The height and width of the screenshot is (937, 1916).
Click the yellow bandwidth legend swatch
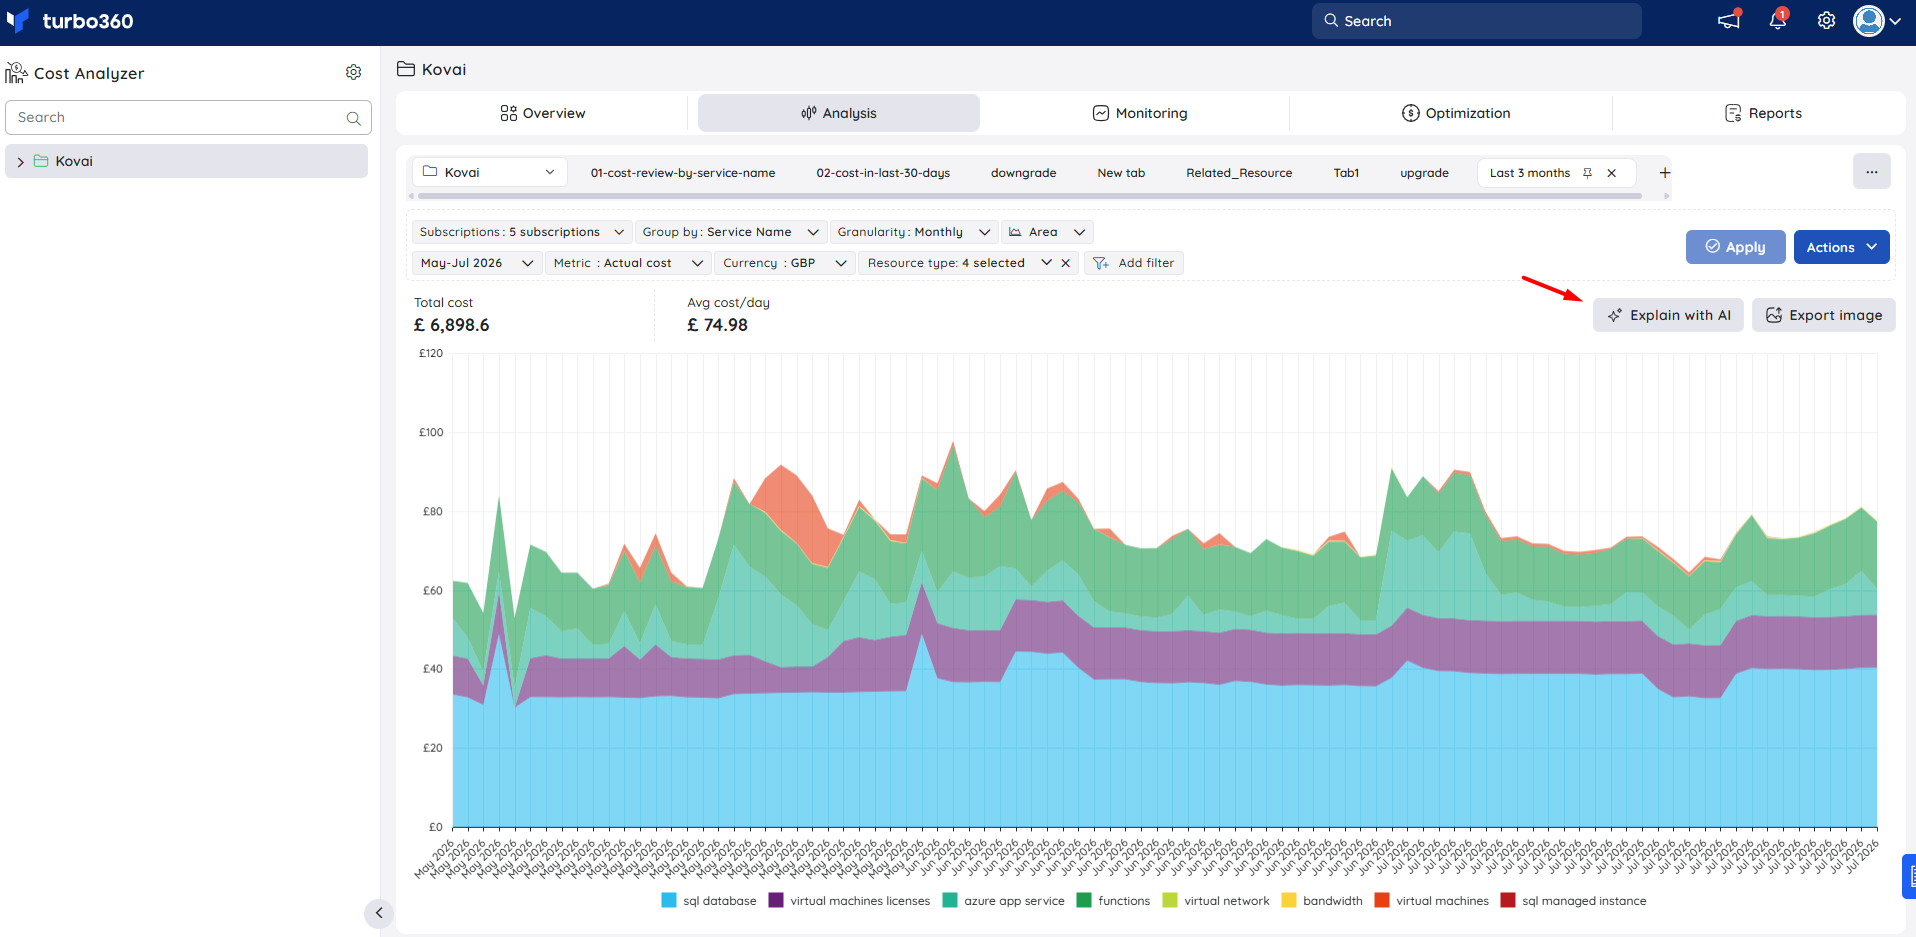pyautogui.click(x=1289, y=900)
